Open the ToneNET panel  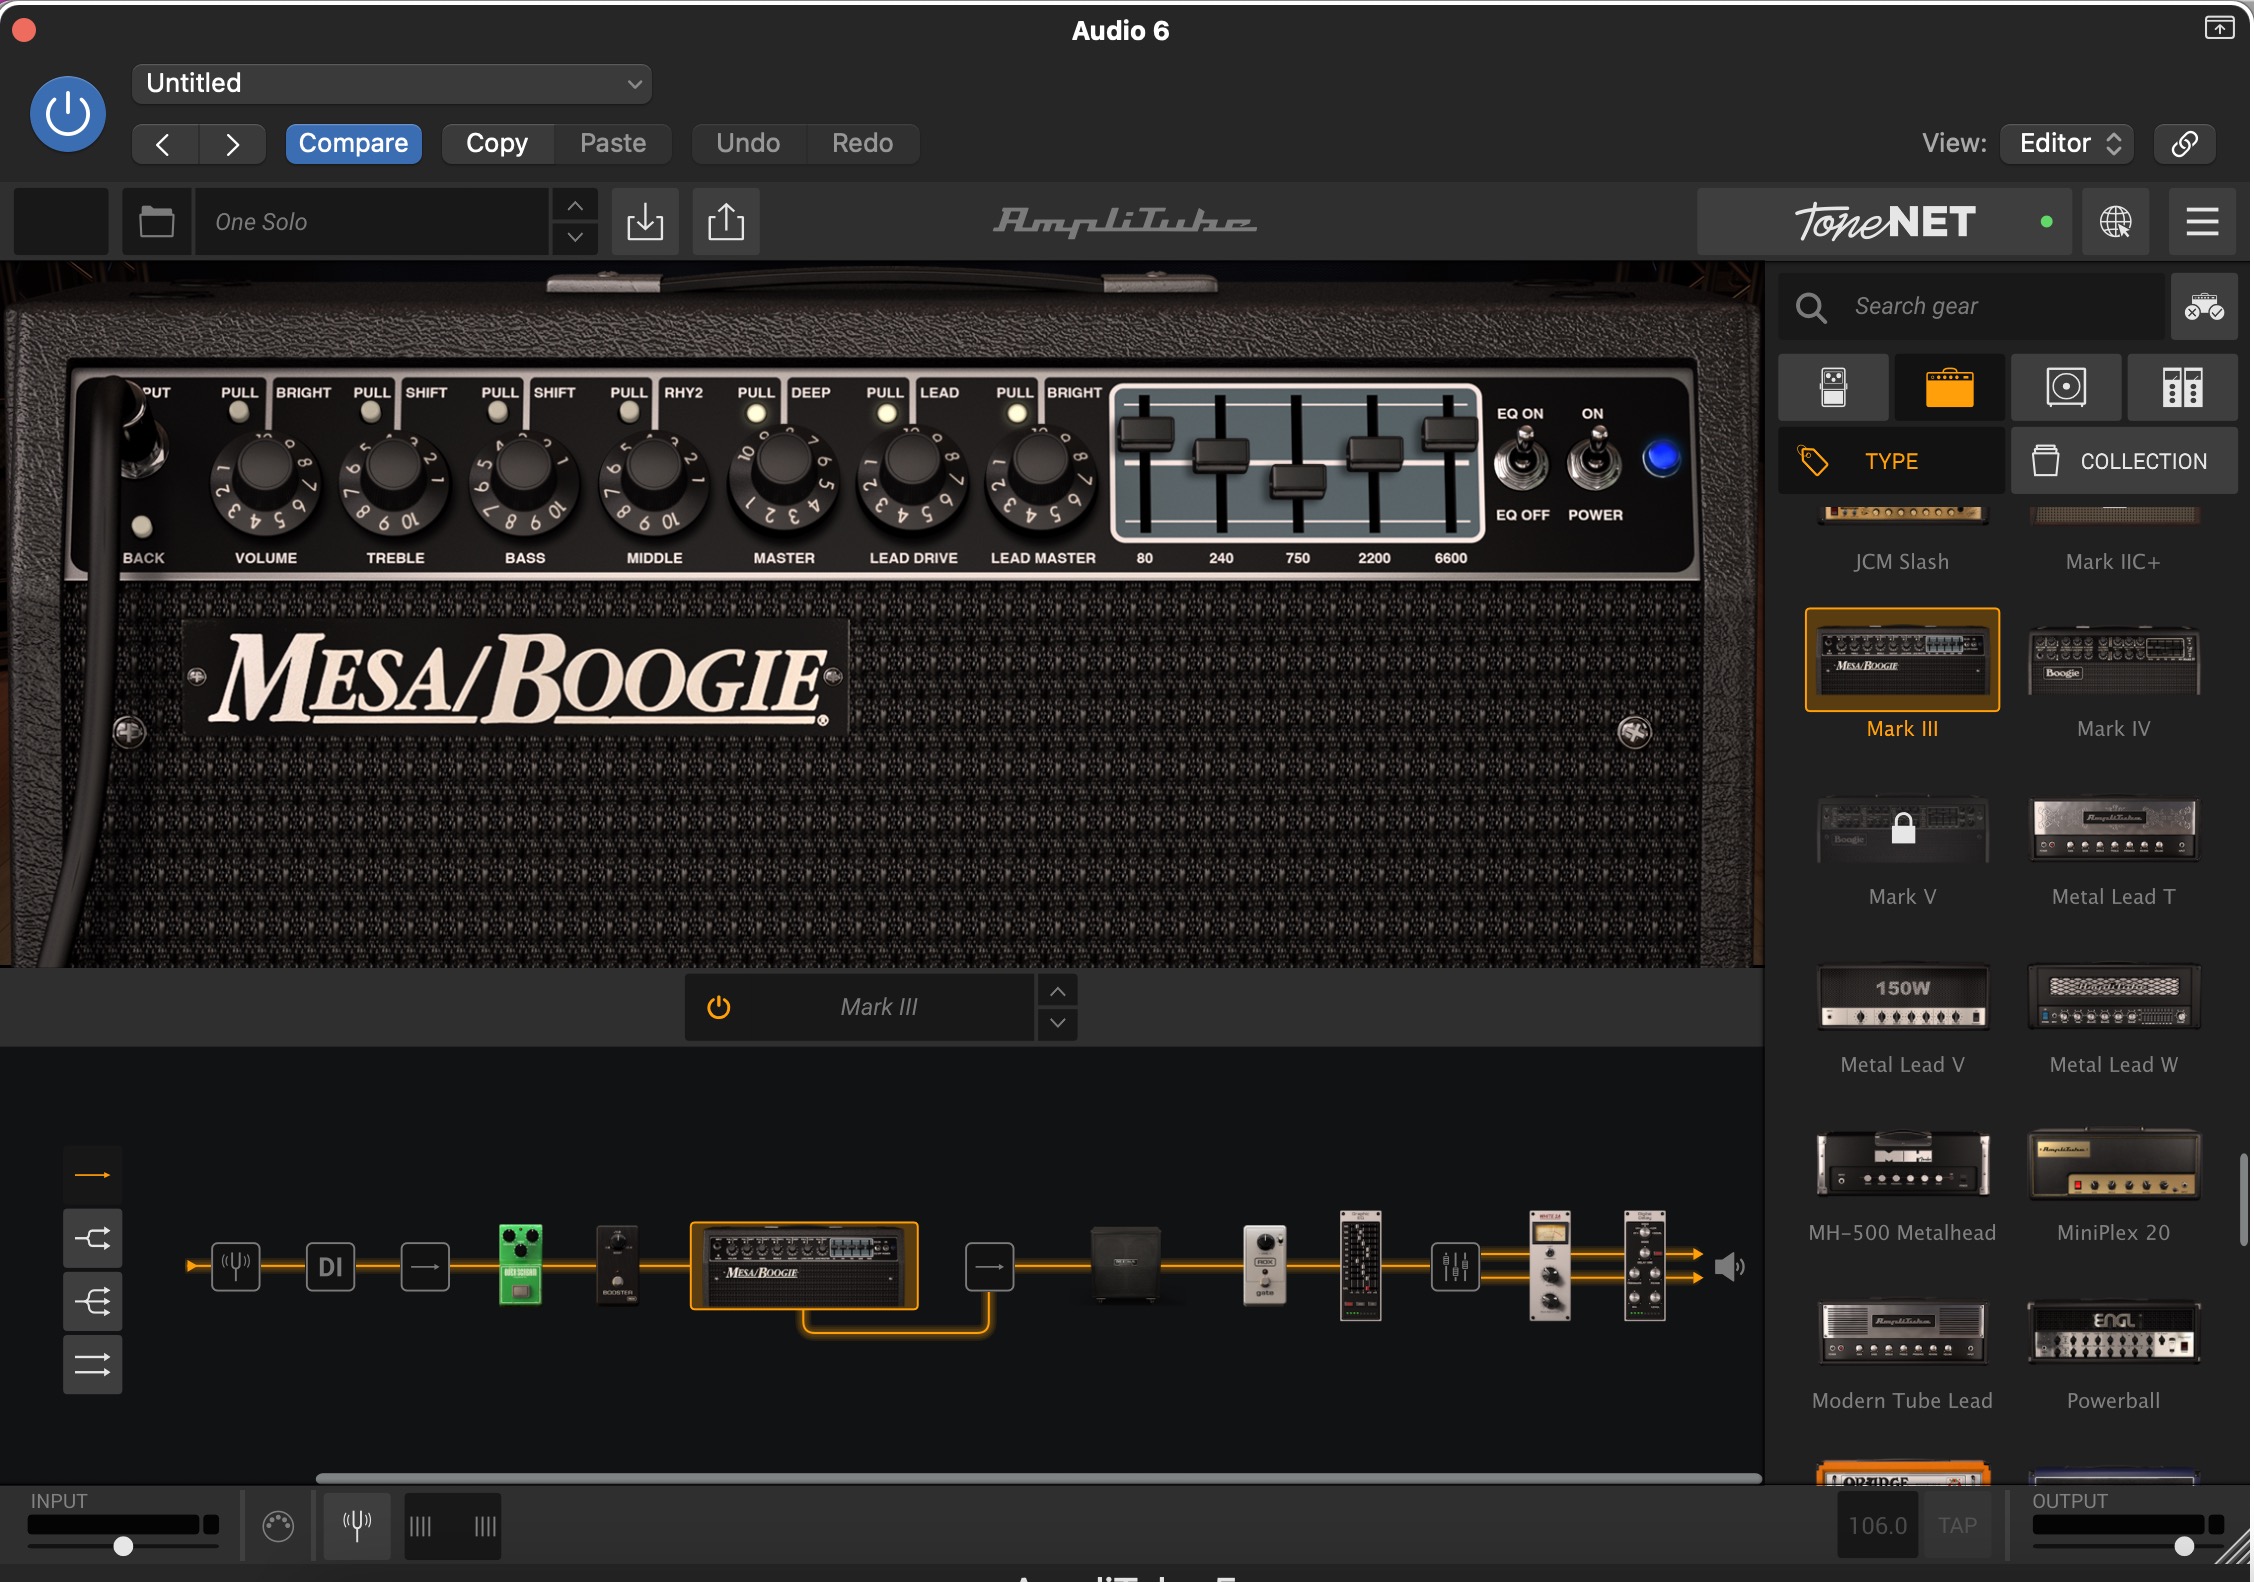coord(1886,222)
